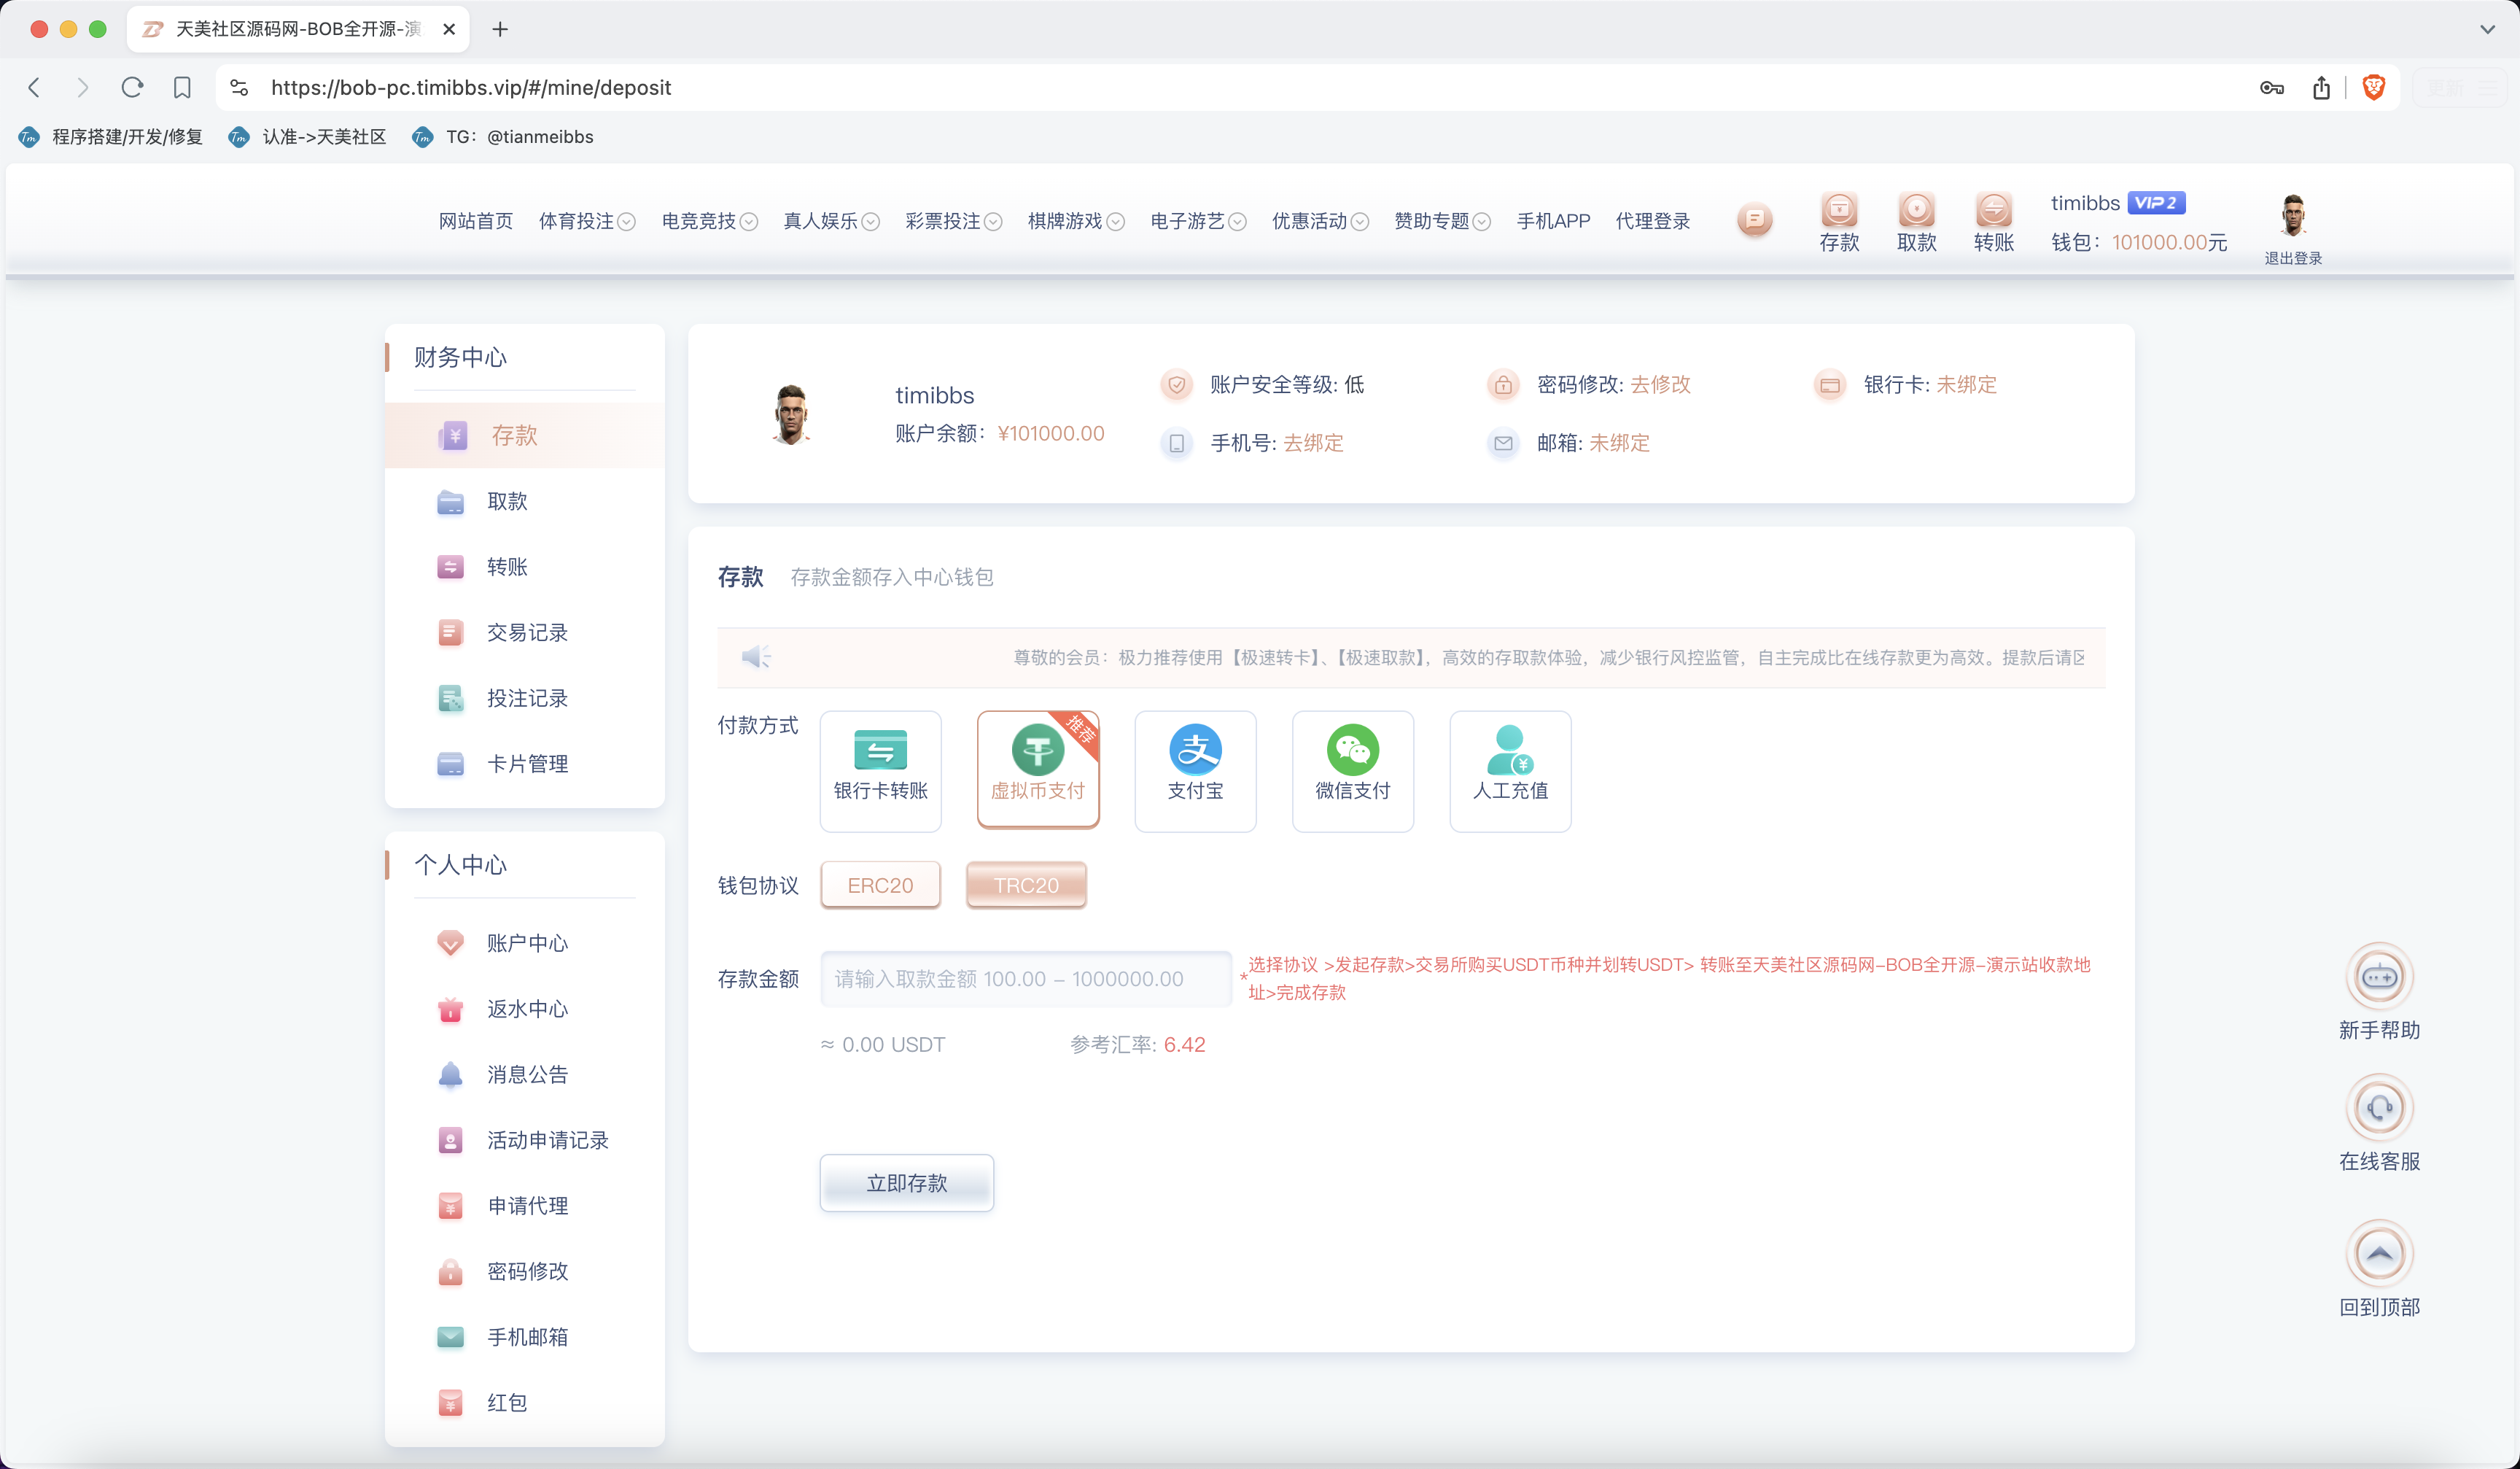Click the deposit amount input field
Screen dimensions: 2520x1469
(1025, 979)
